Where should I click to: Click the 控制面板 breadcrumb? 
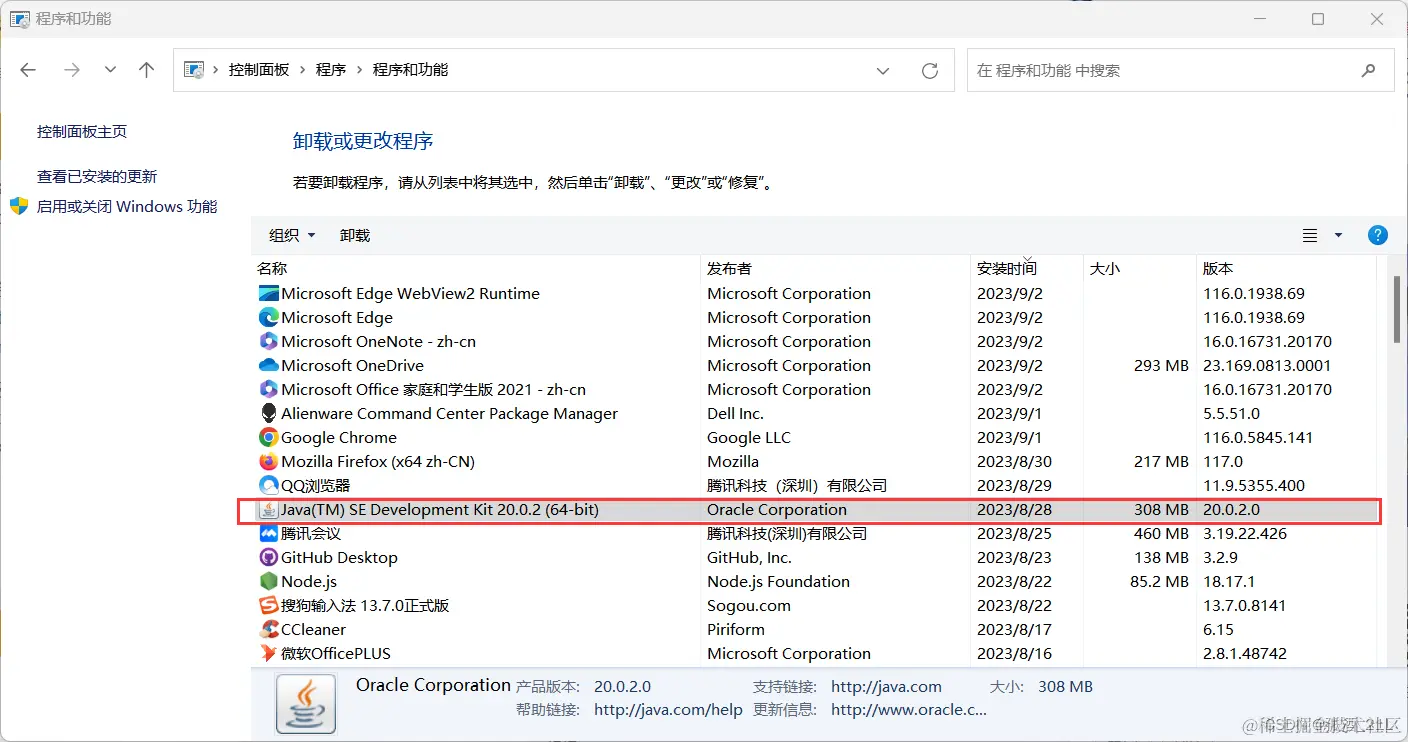259,70
